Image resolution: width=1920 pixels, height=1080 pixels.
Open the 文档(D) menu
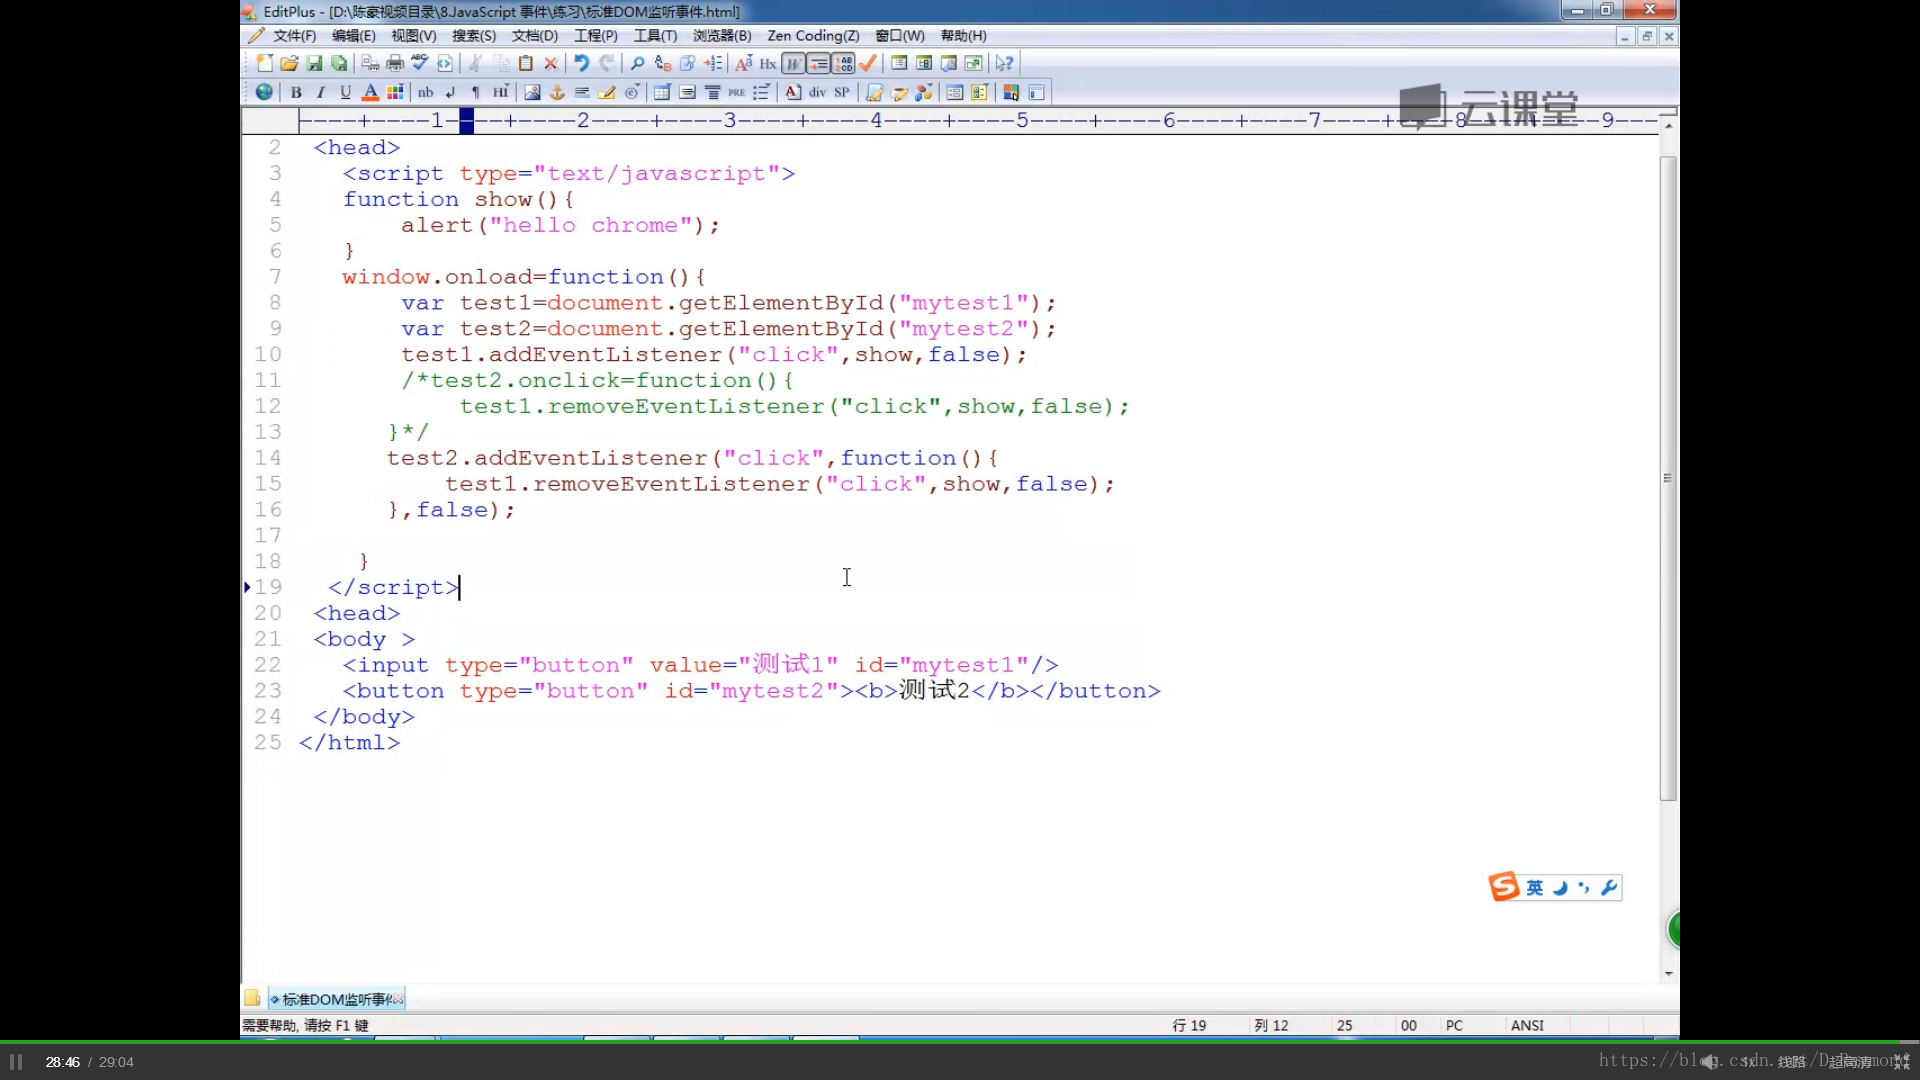tap(534, 36)
